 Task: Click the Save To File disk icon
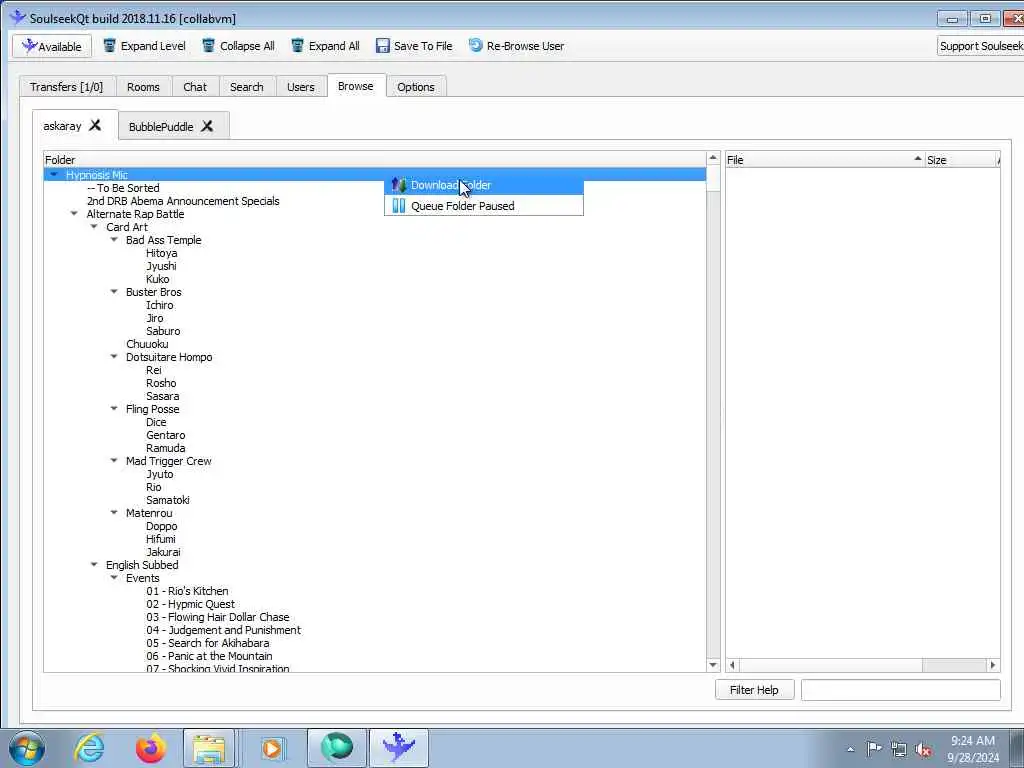pos(383,46)
